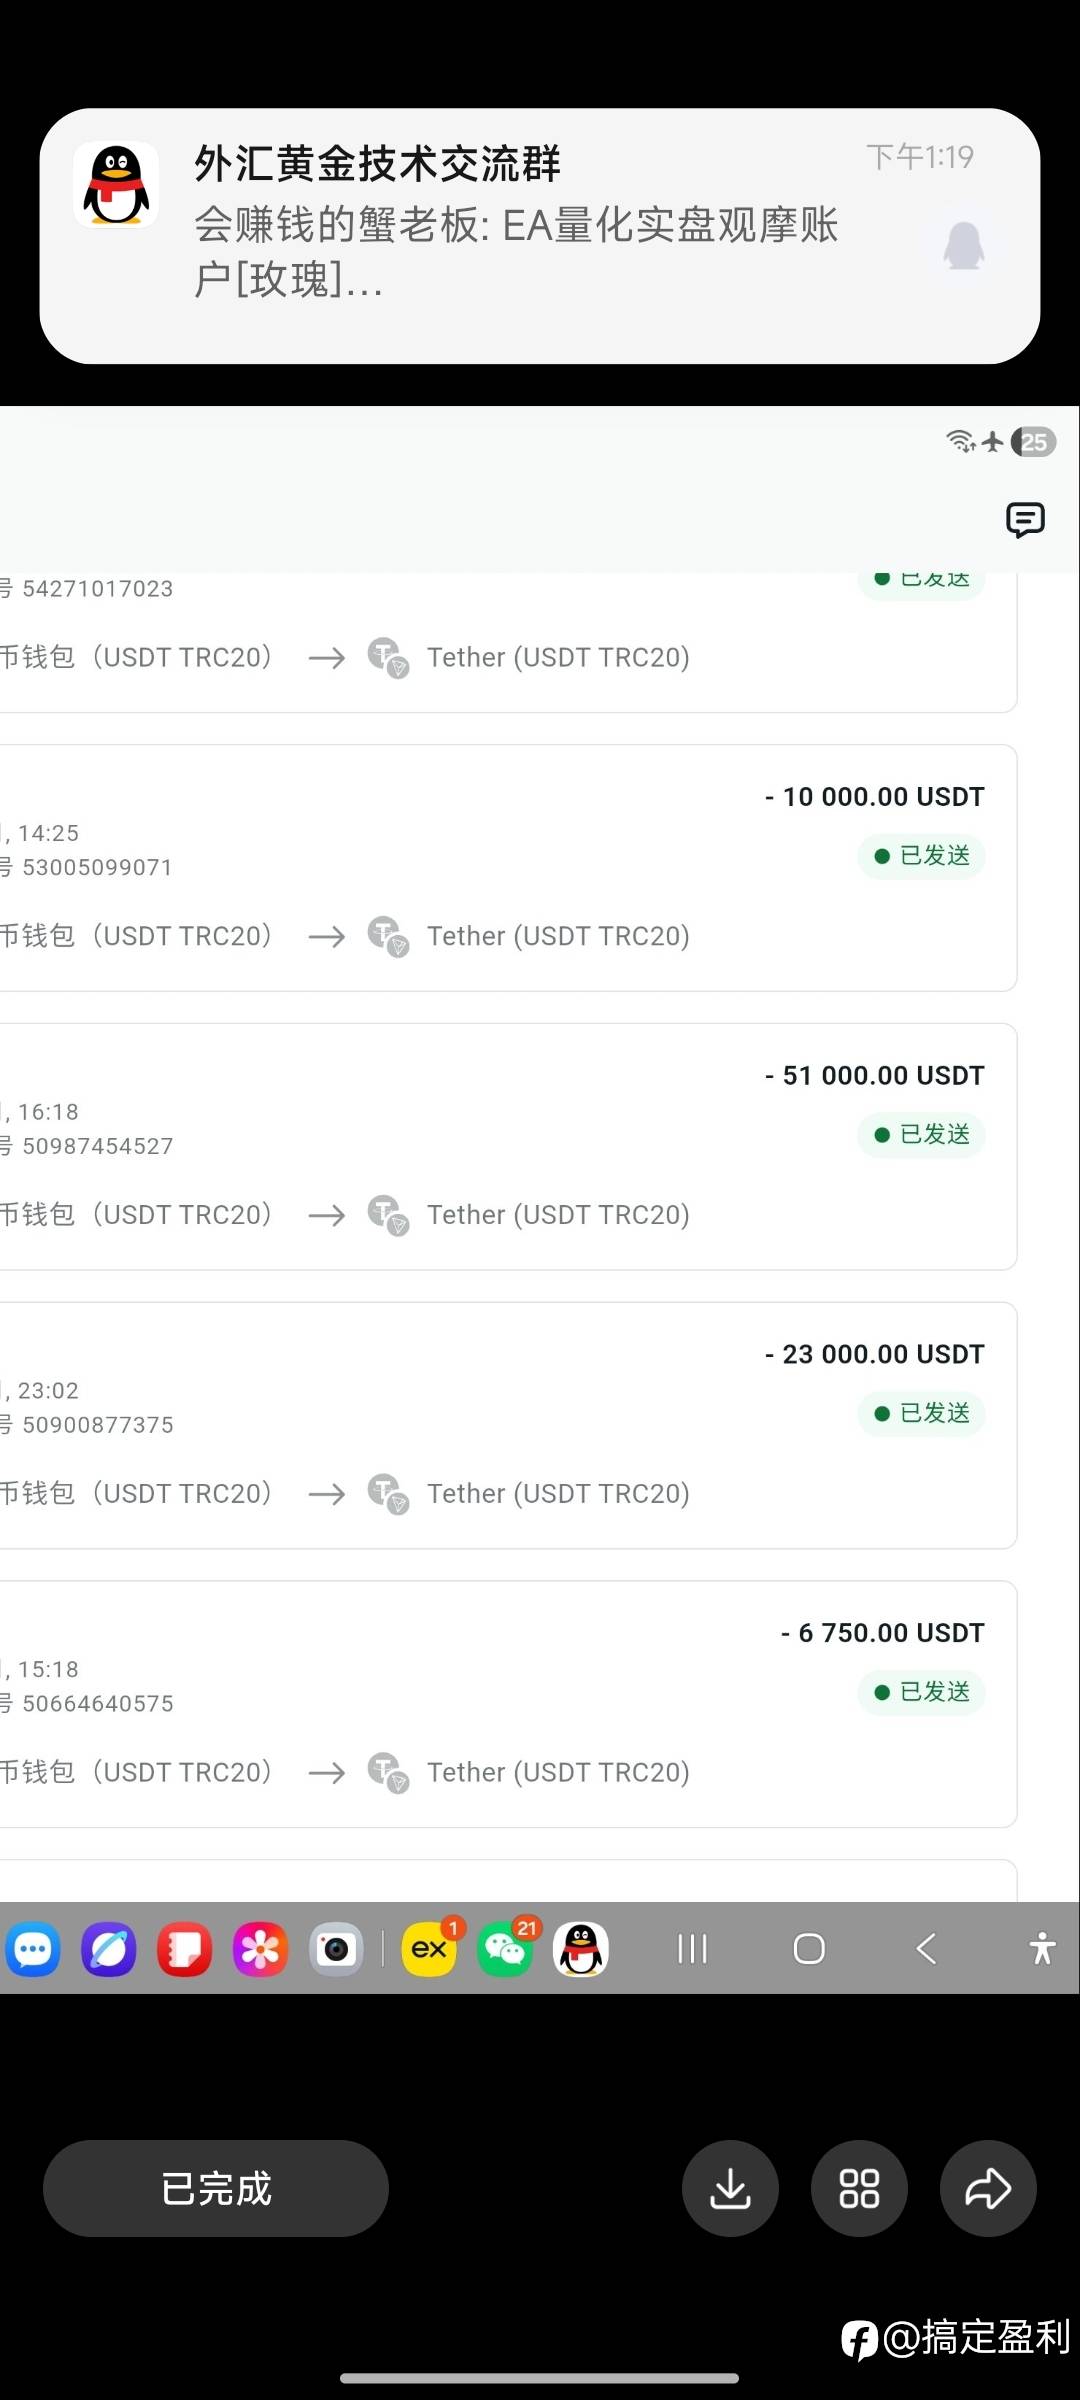Open the Samsung Internet browser icon
The image size is (1080, 2400).
[x=109, y=1949]
